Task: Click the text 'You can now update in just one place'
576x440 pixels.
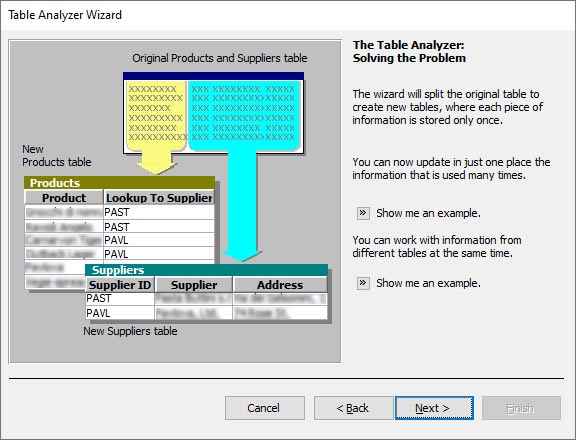Action: tap(451, 169)
